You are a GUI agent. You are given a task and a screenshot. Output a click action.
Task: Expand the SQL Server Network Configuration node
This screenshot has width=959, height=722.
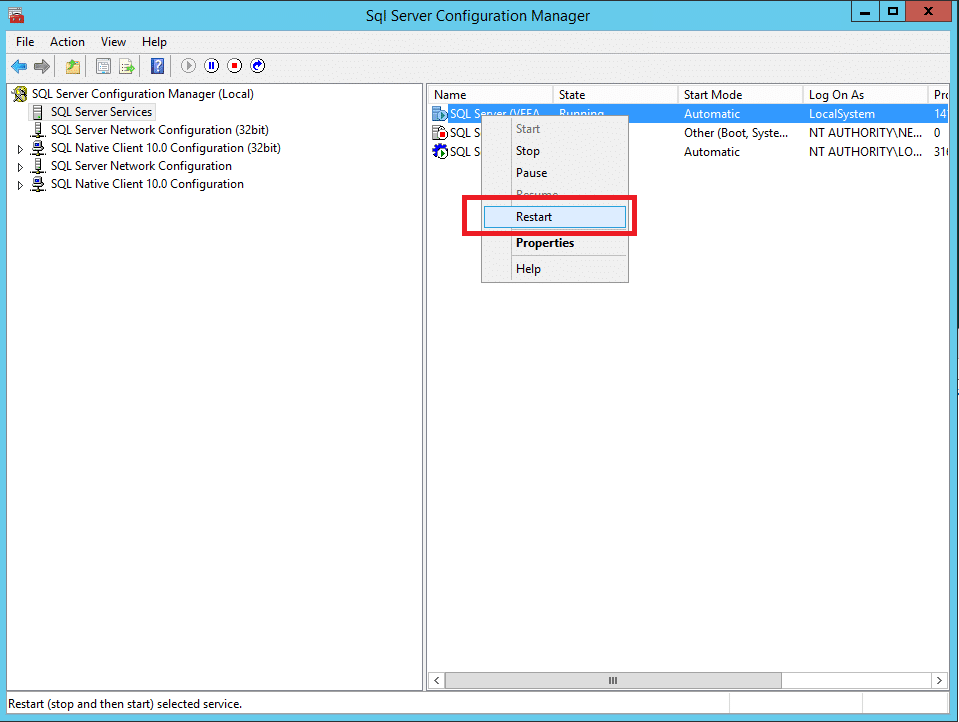20,166
